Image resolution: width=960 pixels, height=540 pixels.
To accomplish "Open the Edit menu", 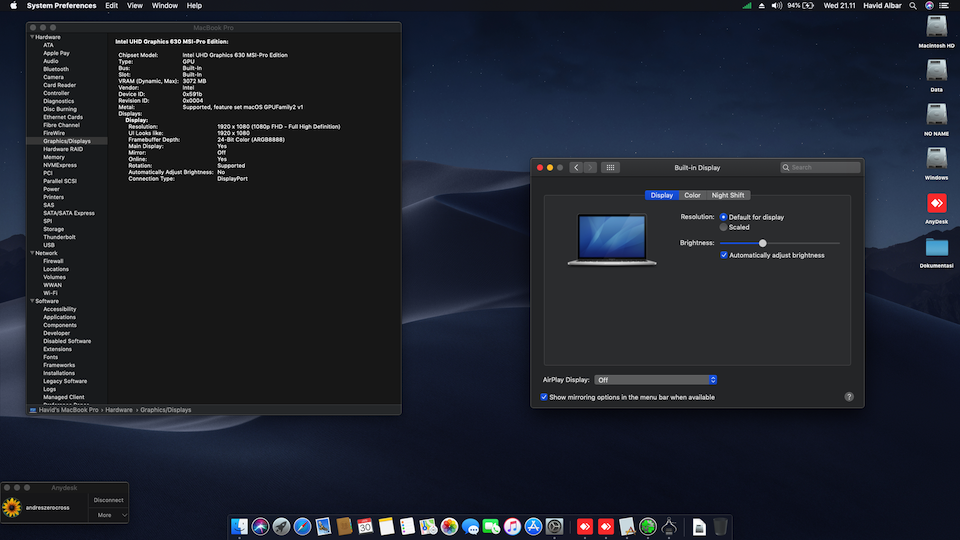I will point(111,6).
